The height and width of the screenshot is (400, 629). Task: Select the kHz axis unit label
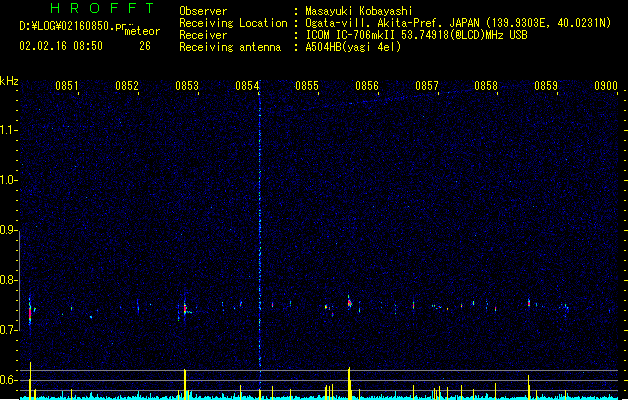9,81
